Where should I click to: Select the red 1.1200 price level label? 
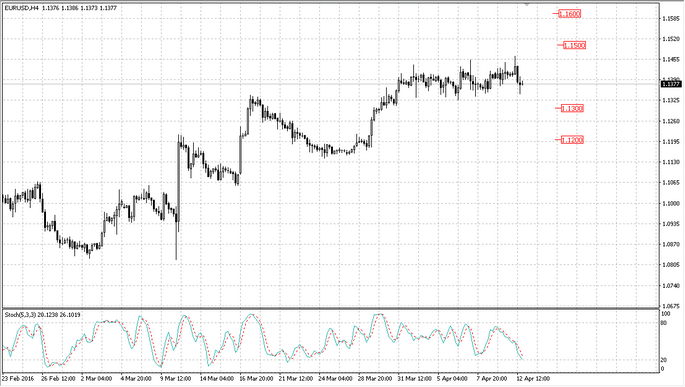(572, 140)
